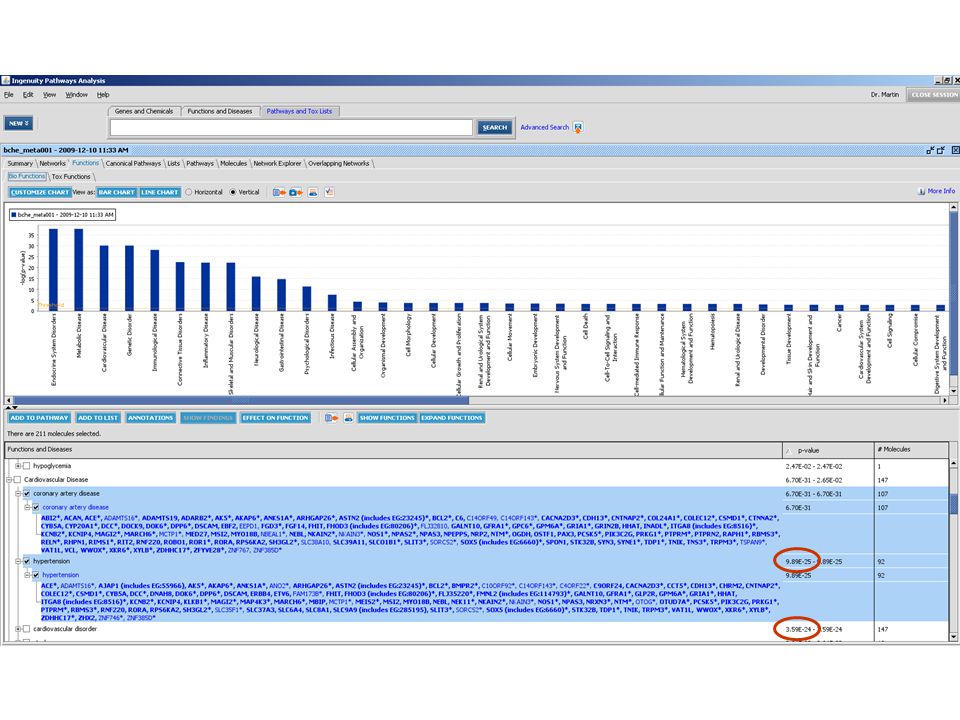Viewport: 960px width, 720px height.
Task: Click the More Info icon
Action: (921, 191)
